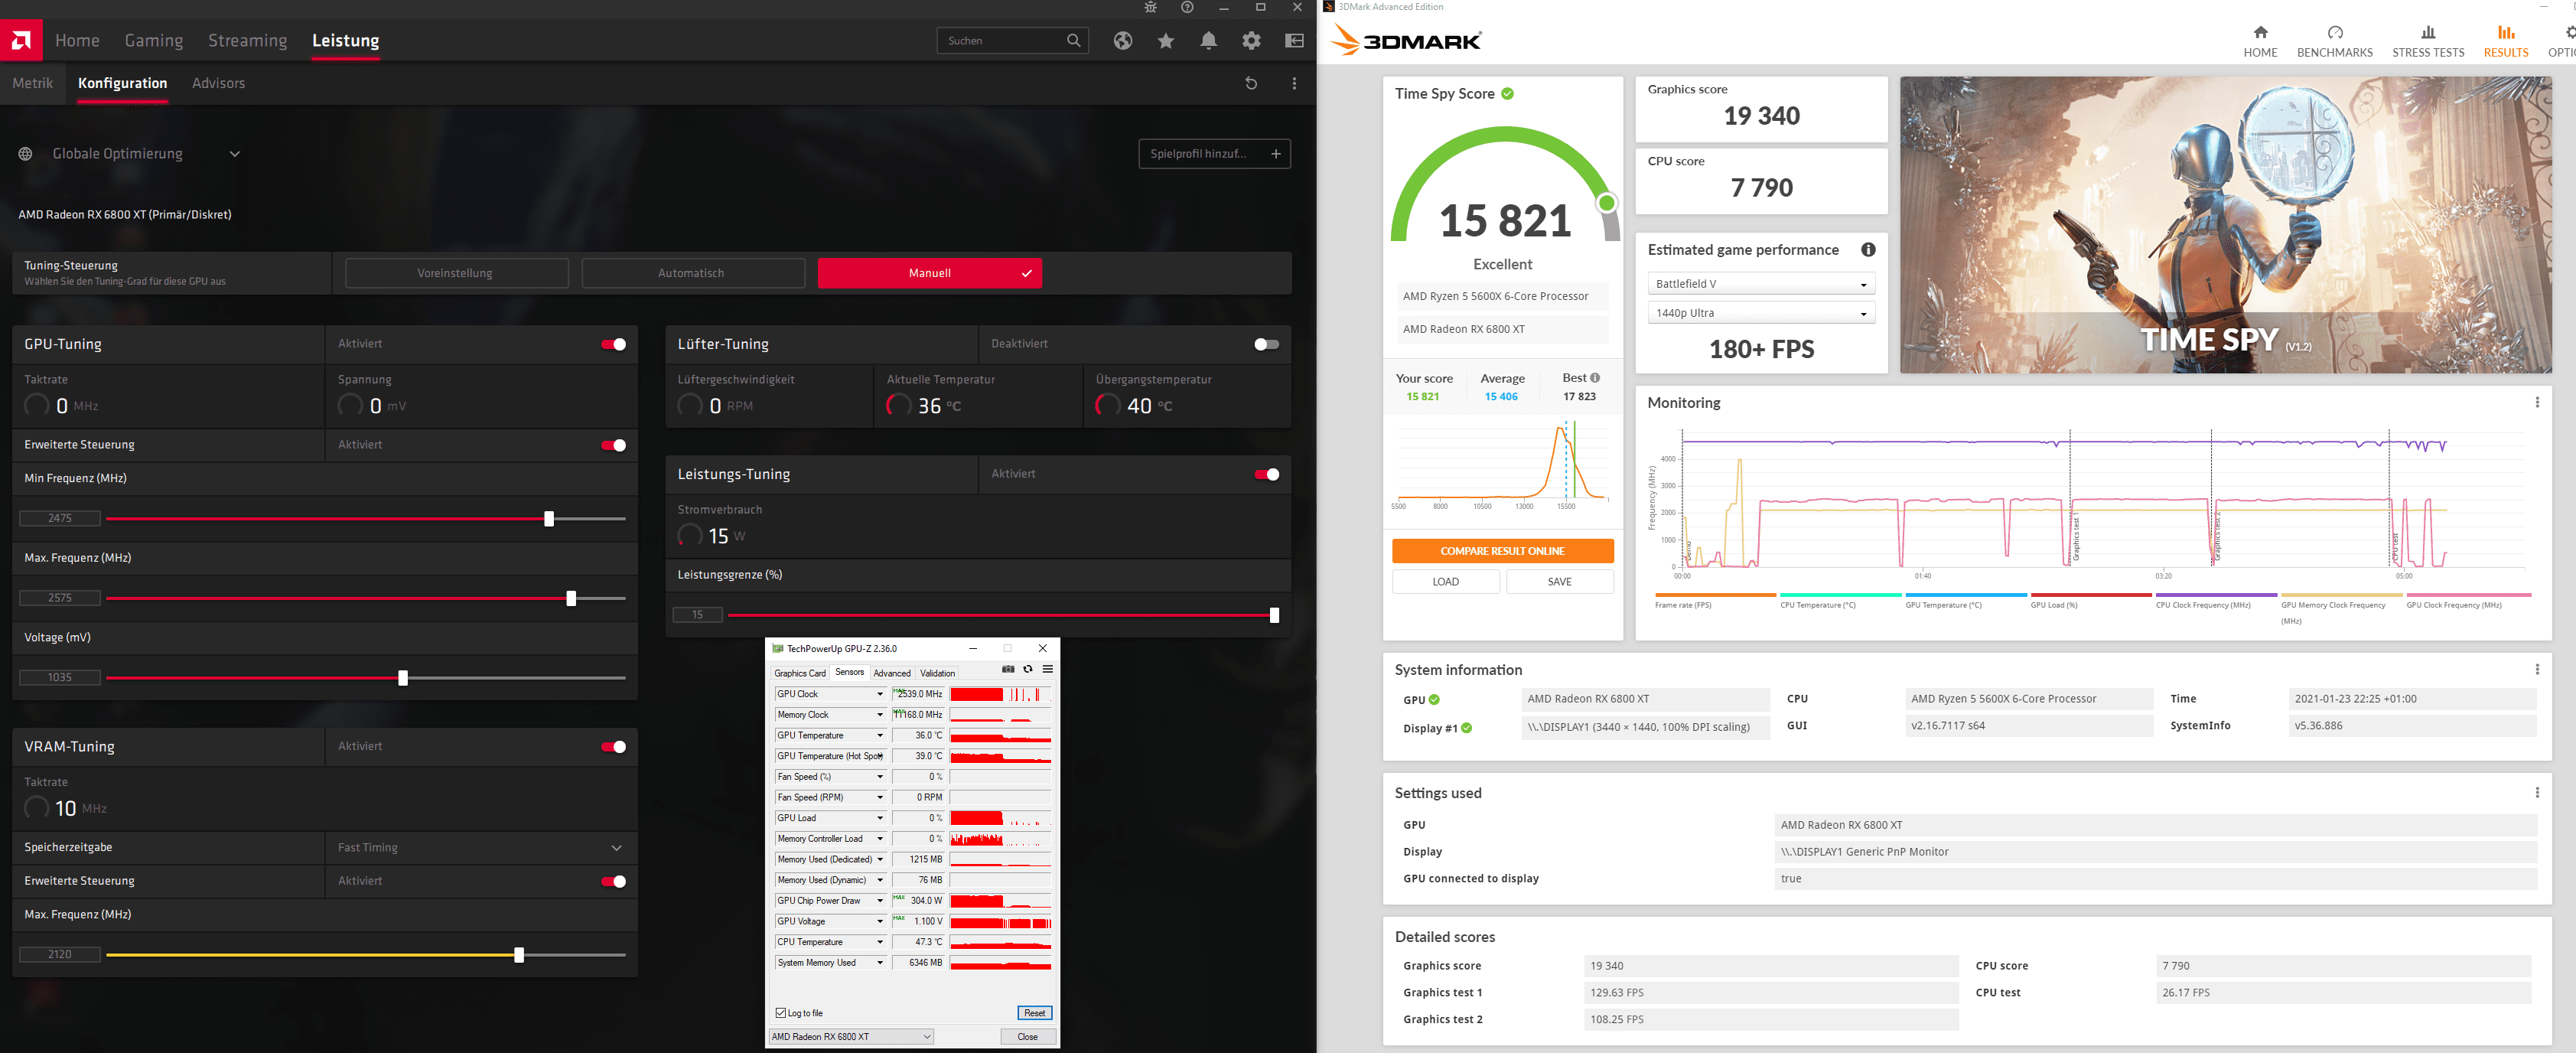Open the web browser globe icon
This screenshot has height=1053, width=2576.
1123,41
